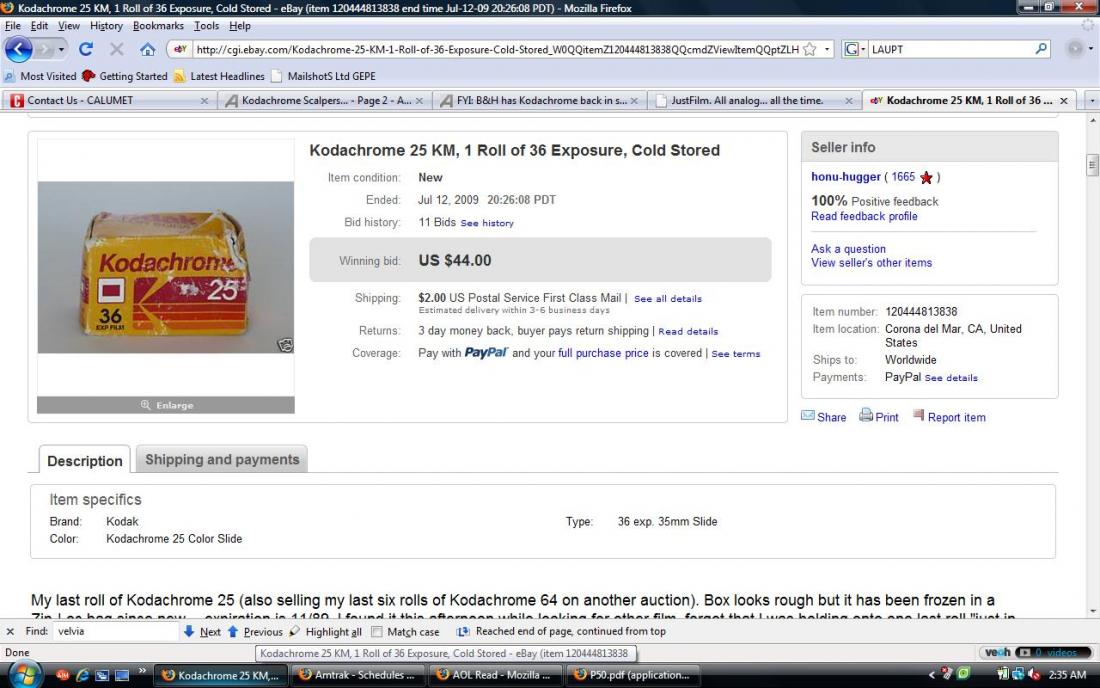
Task: Open the Most Visited bookmarks icon
Action: coord(10,76)
